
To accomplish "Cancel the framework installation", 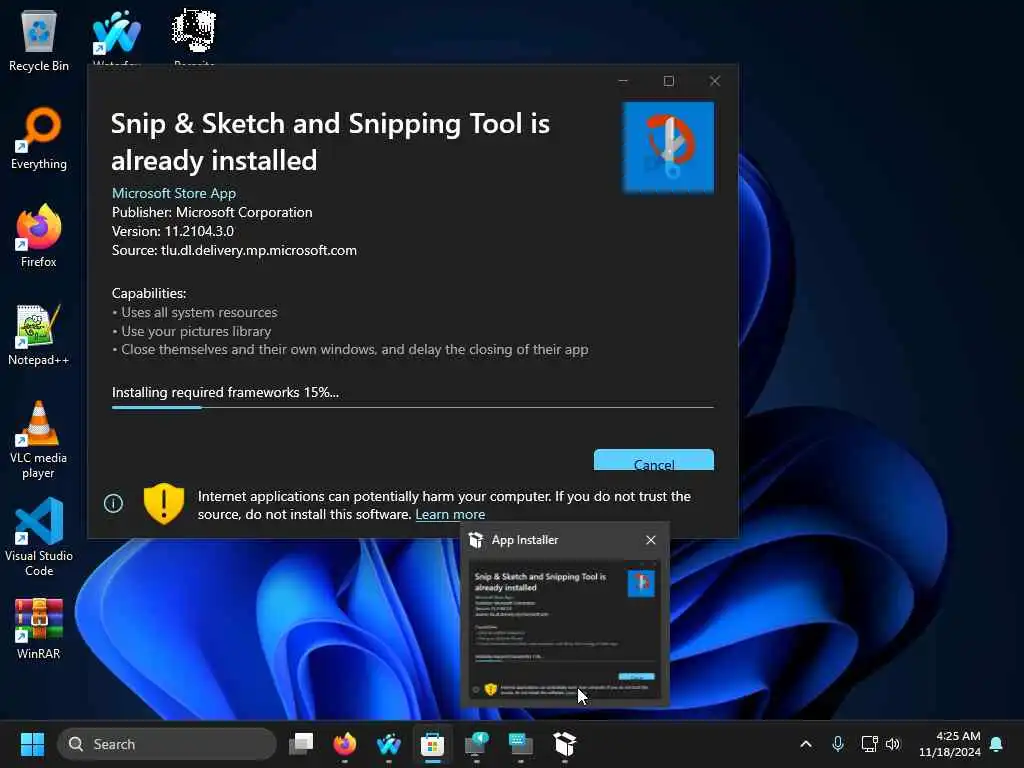I will coord(654,460).
